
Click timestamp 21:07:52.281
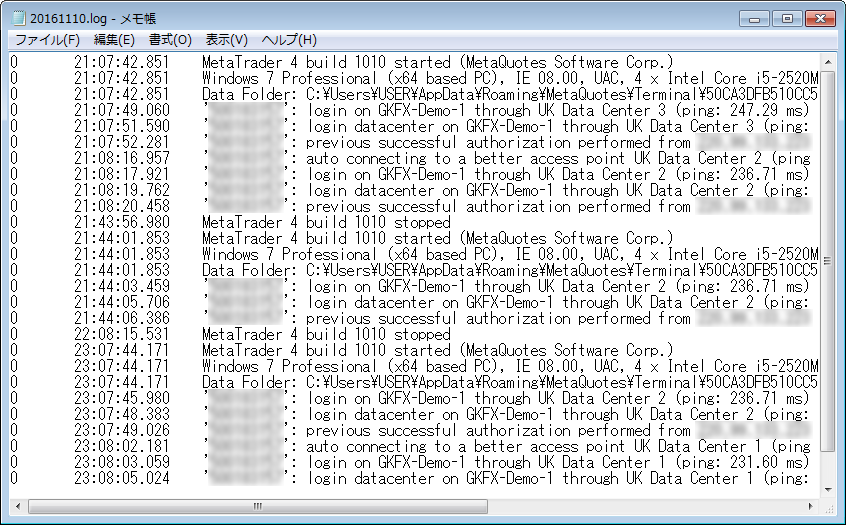(122, 142)
